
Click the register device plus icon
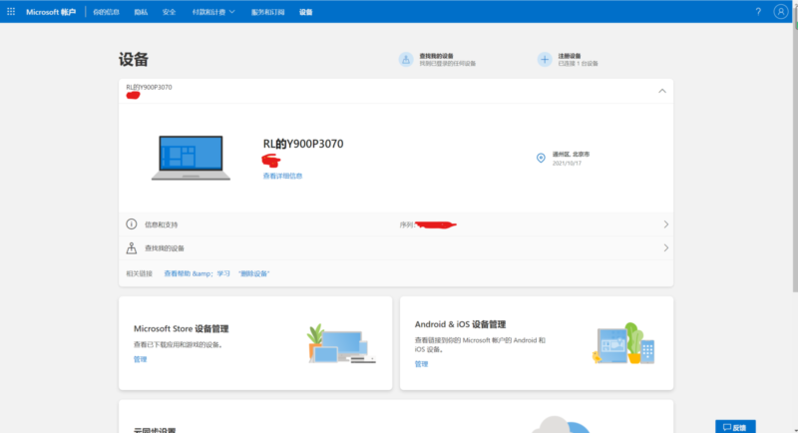pyautogui.click(x=544, y=60)
